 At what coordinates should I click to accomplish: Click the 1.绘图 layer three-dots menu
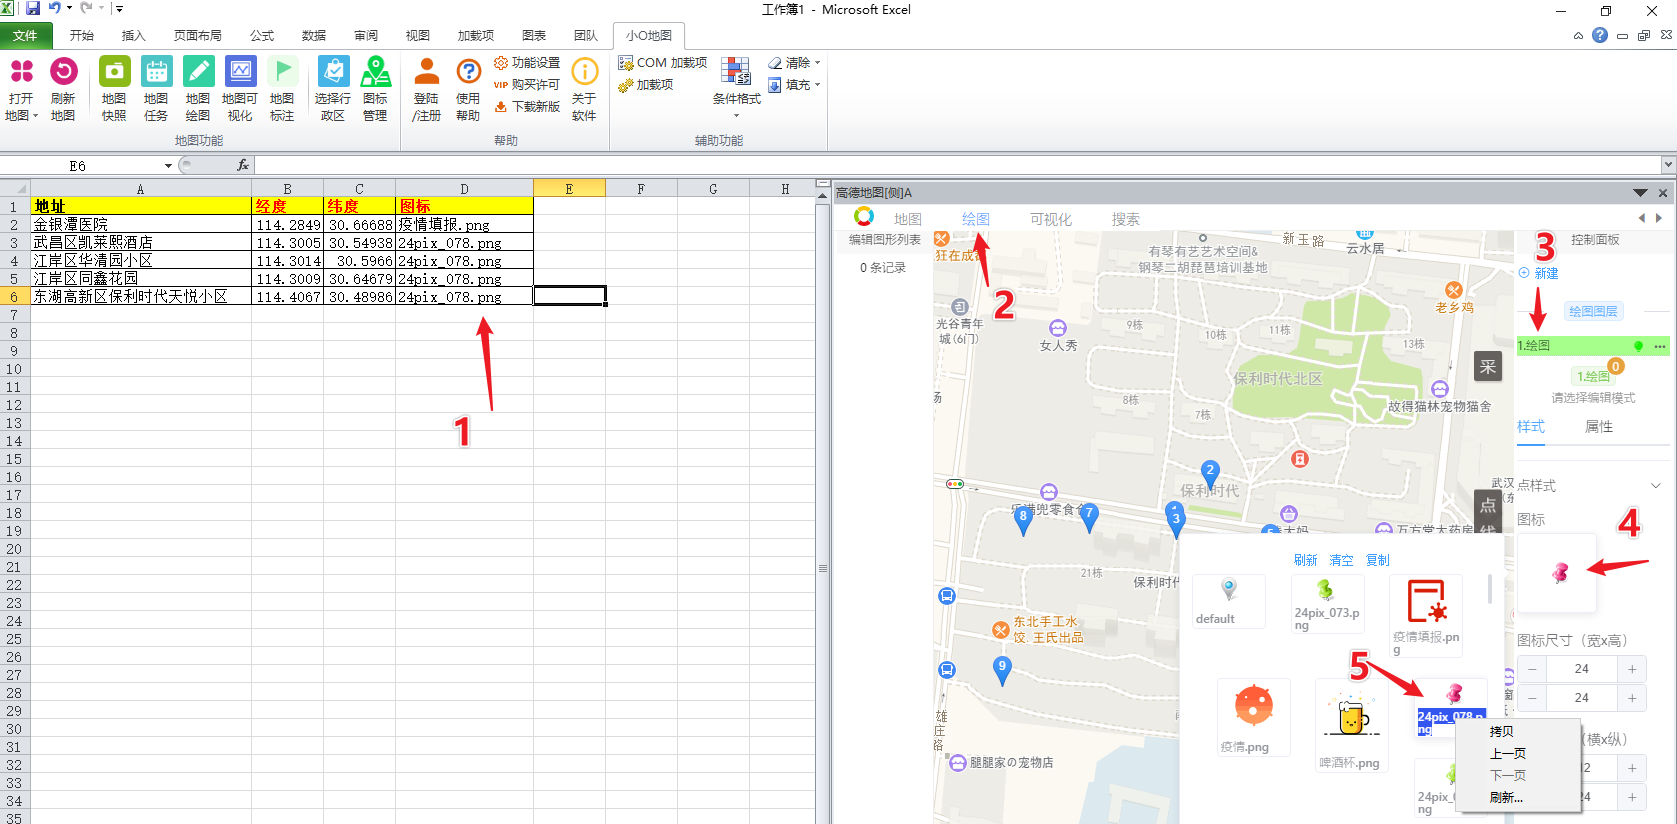pyautogui.click(x=1660, y=346)
